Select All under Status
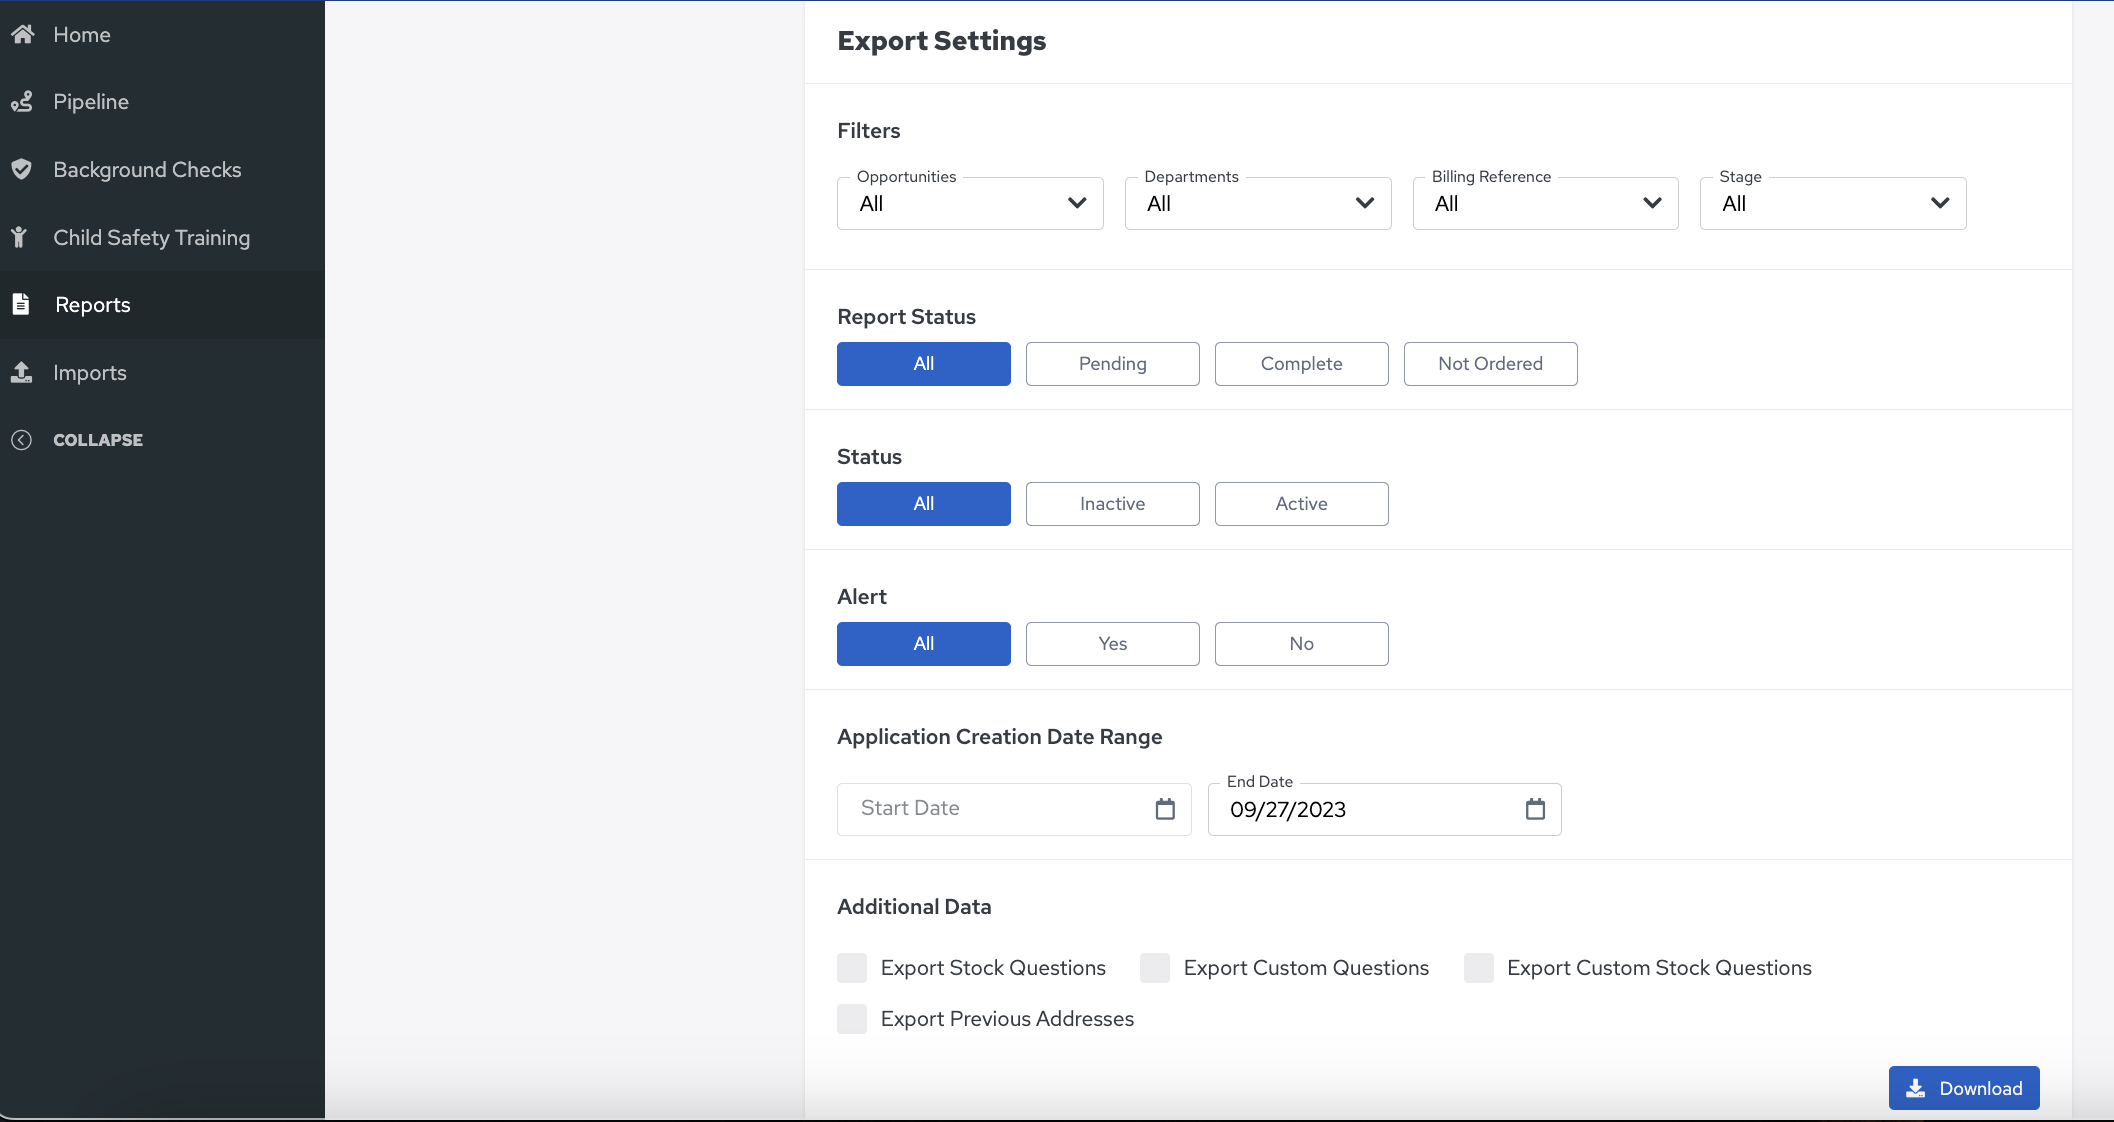 (924, 504)
